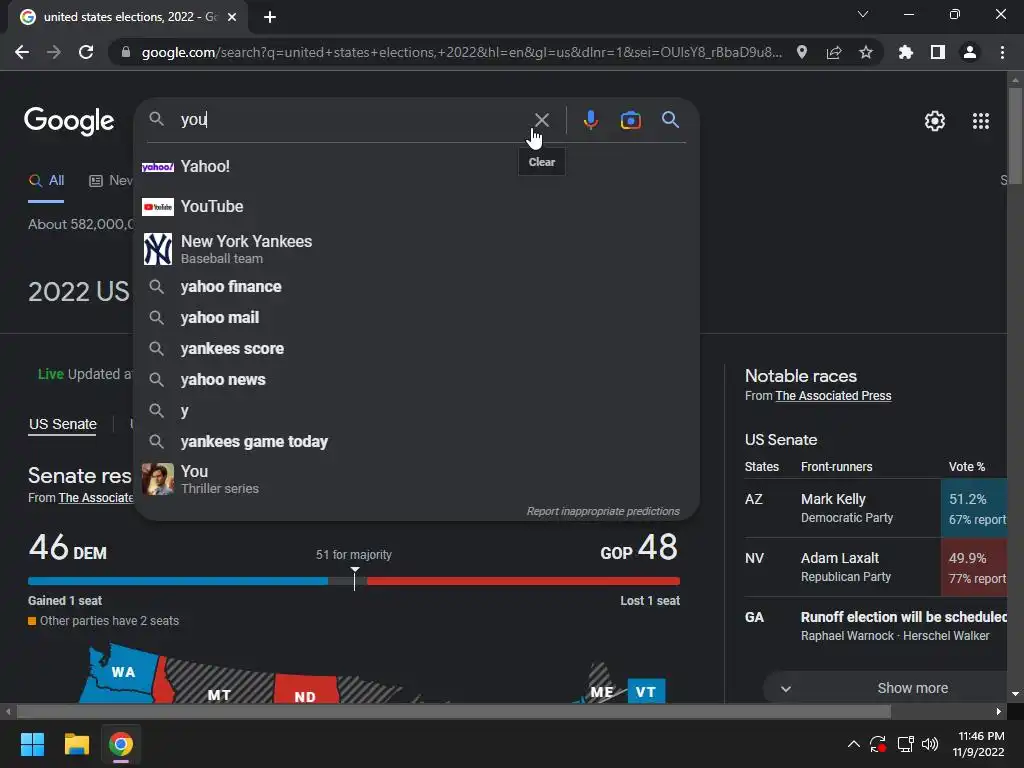Click Vermont VT label on map
1024x768 pixels.
(x=646, y=692)
